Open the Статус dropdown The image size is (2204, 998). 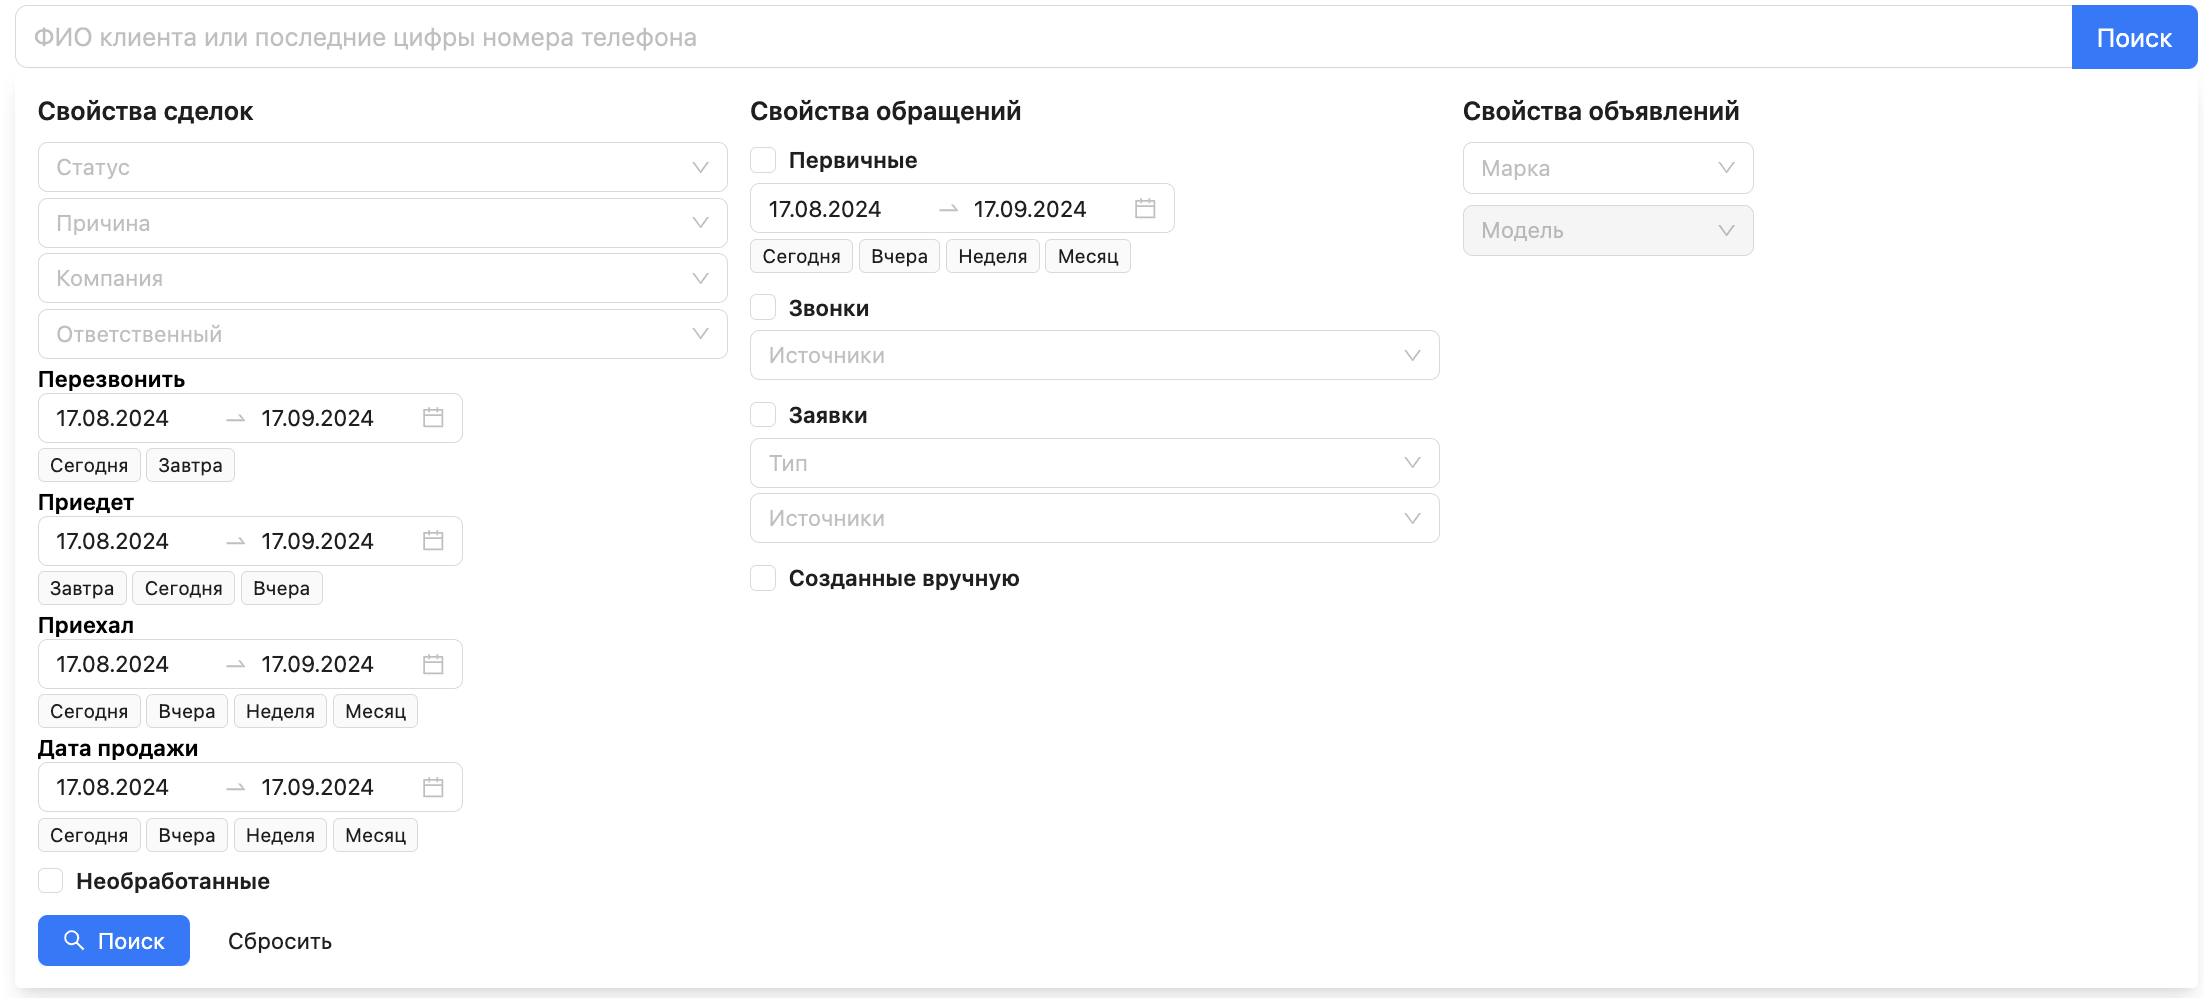[382, 167]
